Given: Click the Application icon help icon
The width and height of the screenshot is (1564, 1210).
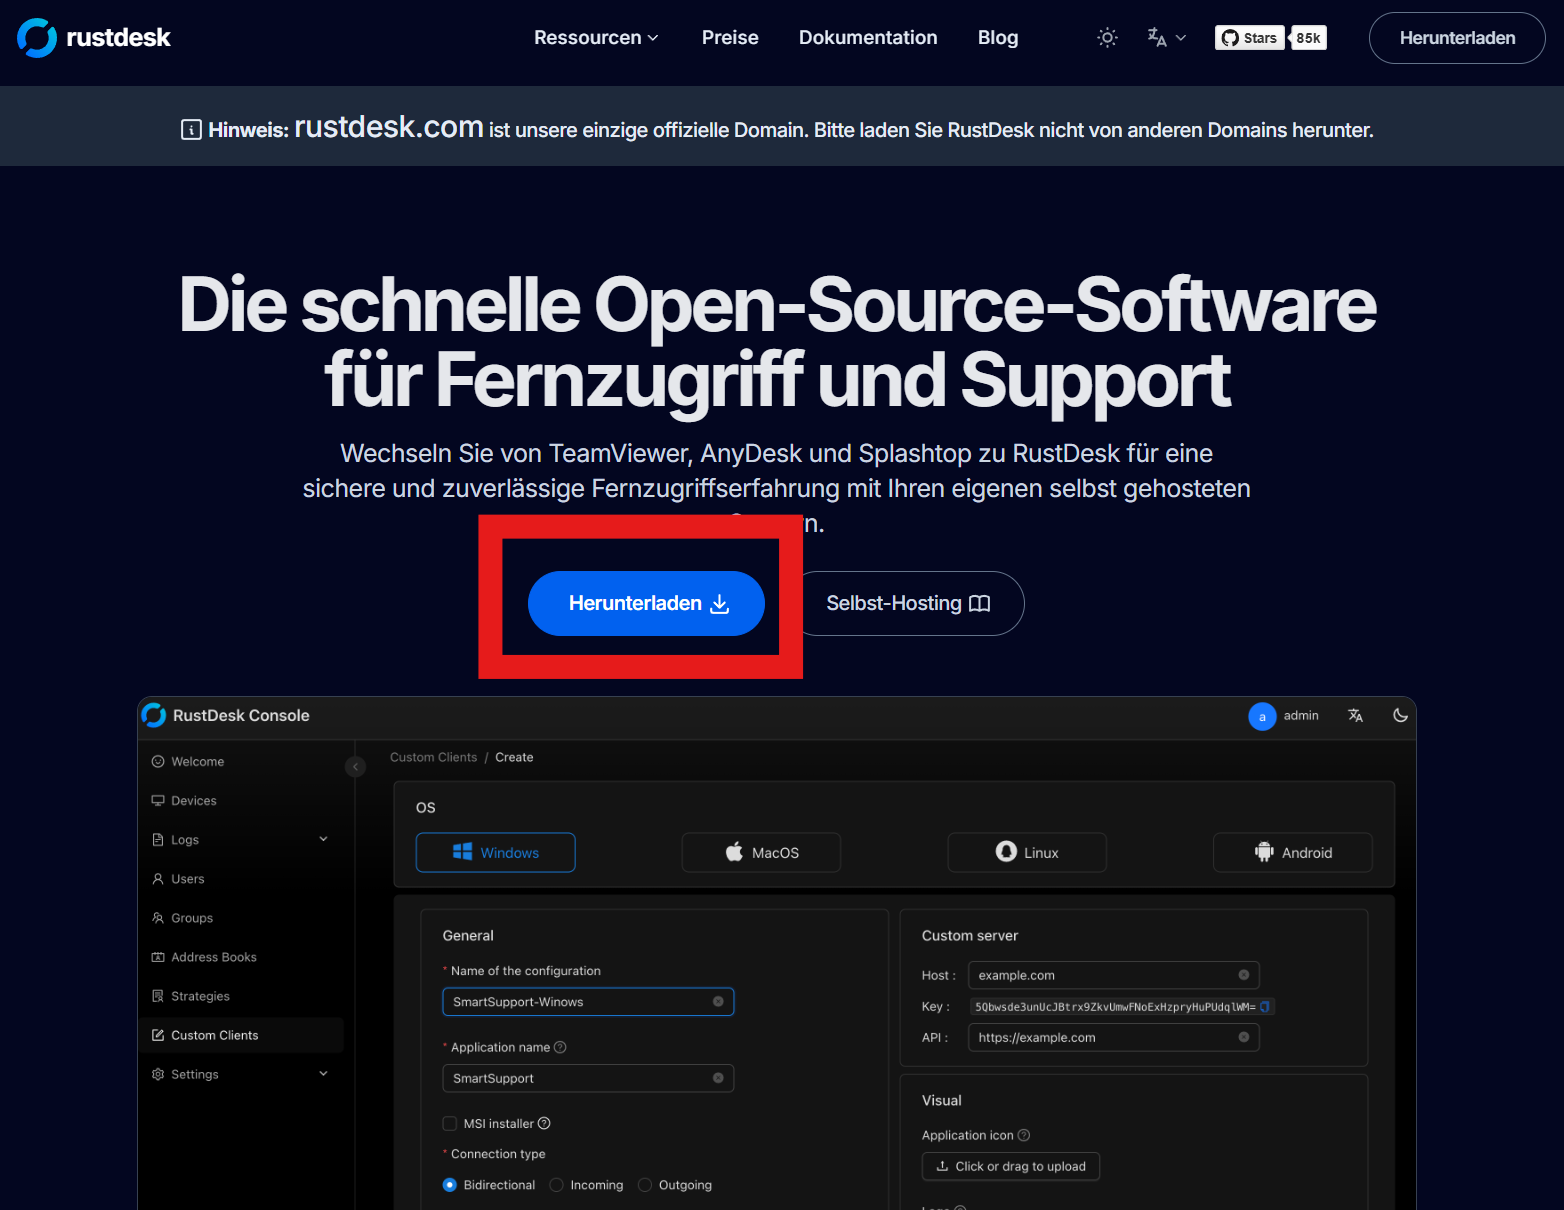Looking at the screenshot, I should point(1024,1135).
